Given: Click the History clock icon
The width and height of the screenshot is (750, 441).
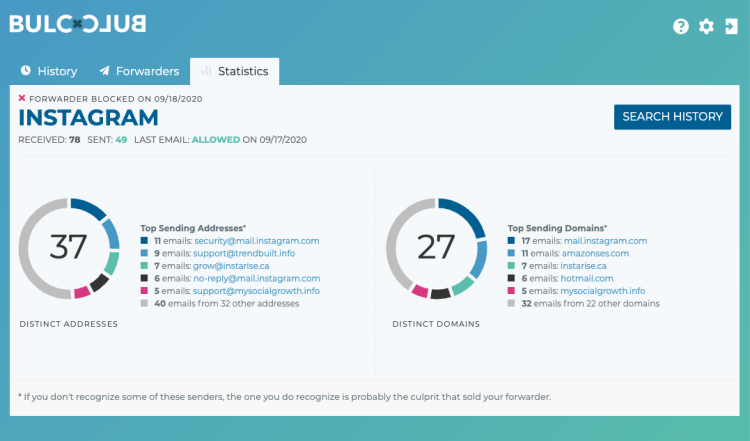Looking at the screenshot, I should [x=26, y=71].
